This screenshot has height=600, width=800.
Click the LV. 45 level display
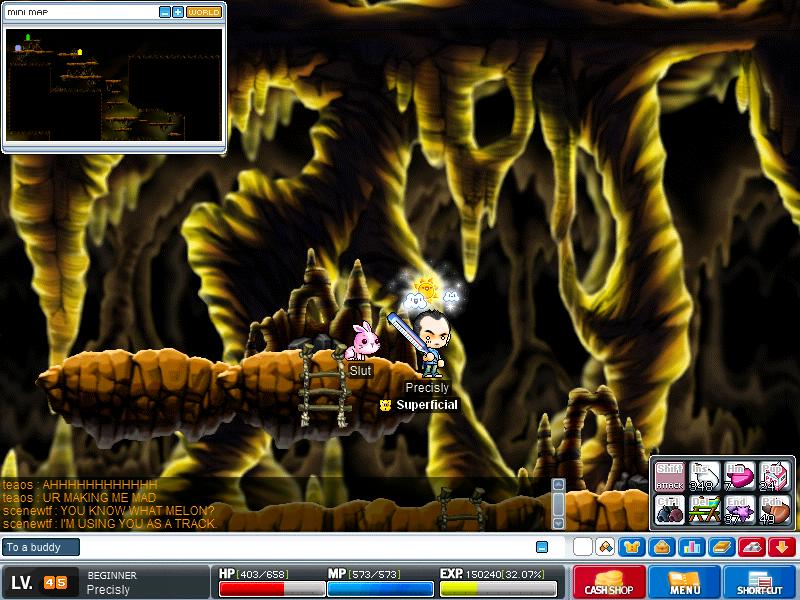coord(39,582)
